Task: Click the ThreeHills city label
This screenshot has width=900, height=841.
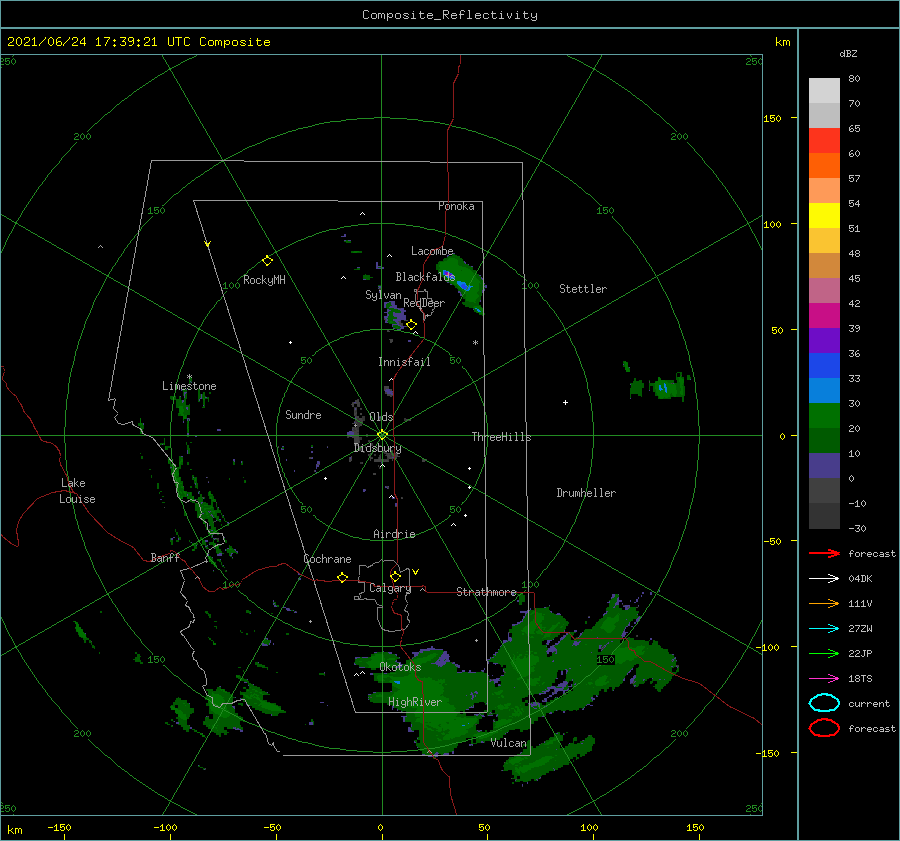Action: [x=501, y=437]
